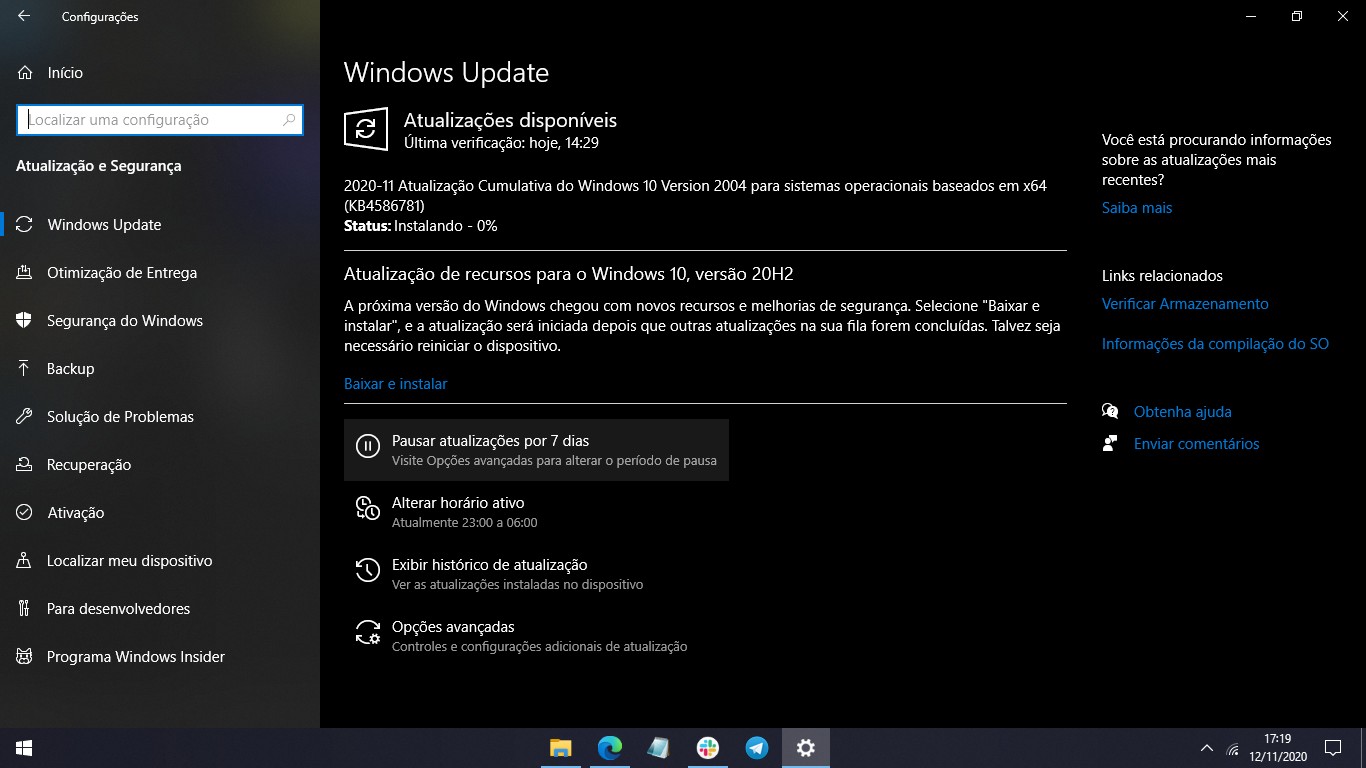
Task: Click Obtenha ajuda link
Action: coord(1182,412)
